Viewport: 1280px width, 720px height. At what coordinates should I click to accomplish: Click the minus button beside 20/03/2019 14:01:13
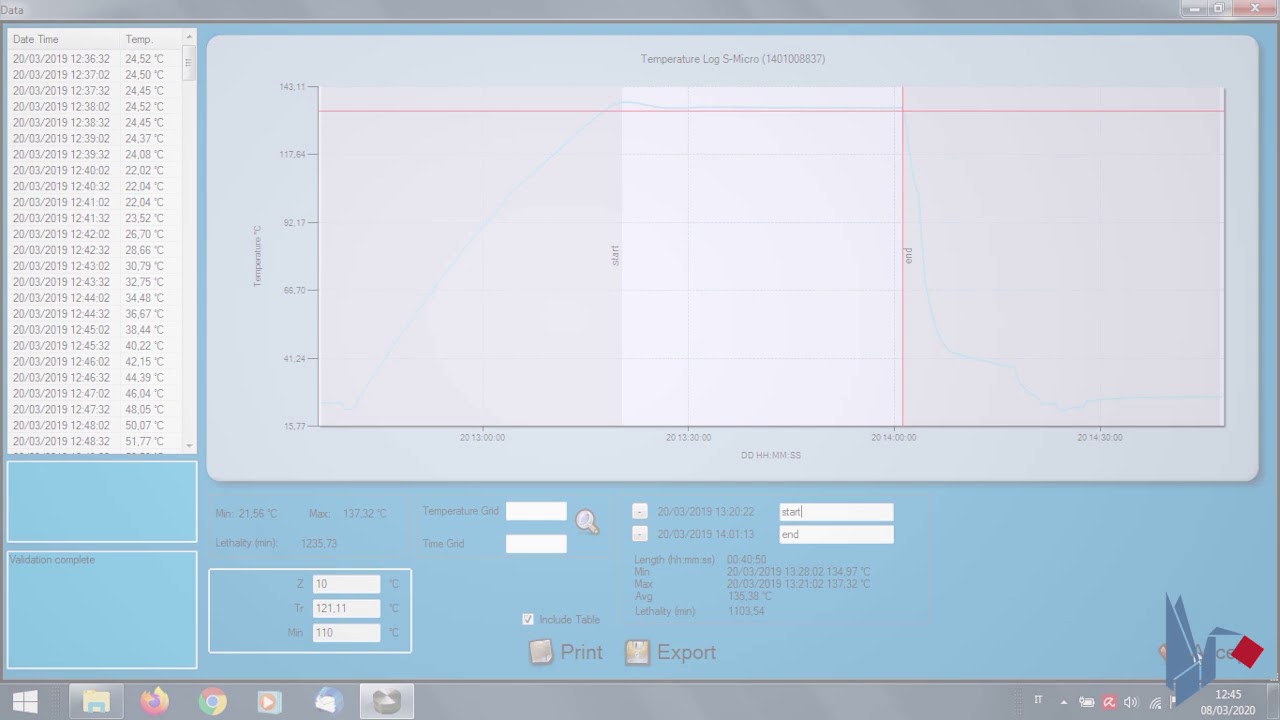pyautogui.click(x=640, y=534)
